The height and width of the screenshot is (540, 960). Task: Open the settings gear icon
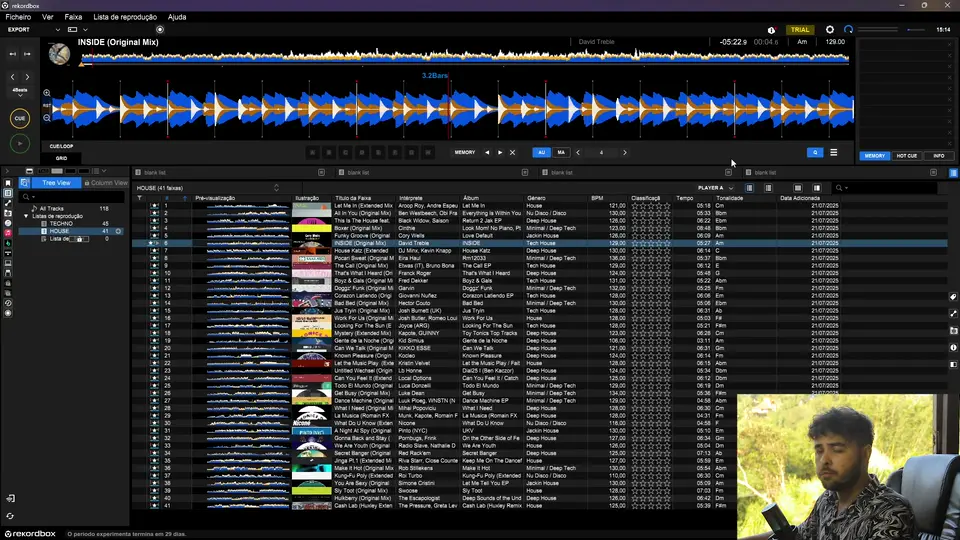coord(830,29)
